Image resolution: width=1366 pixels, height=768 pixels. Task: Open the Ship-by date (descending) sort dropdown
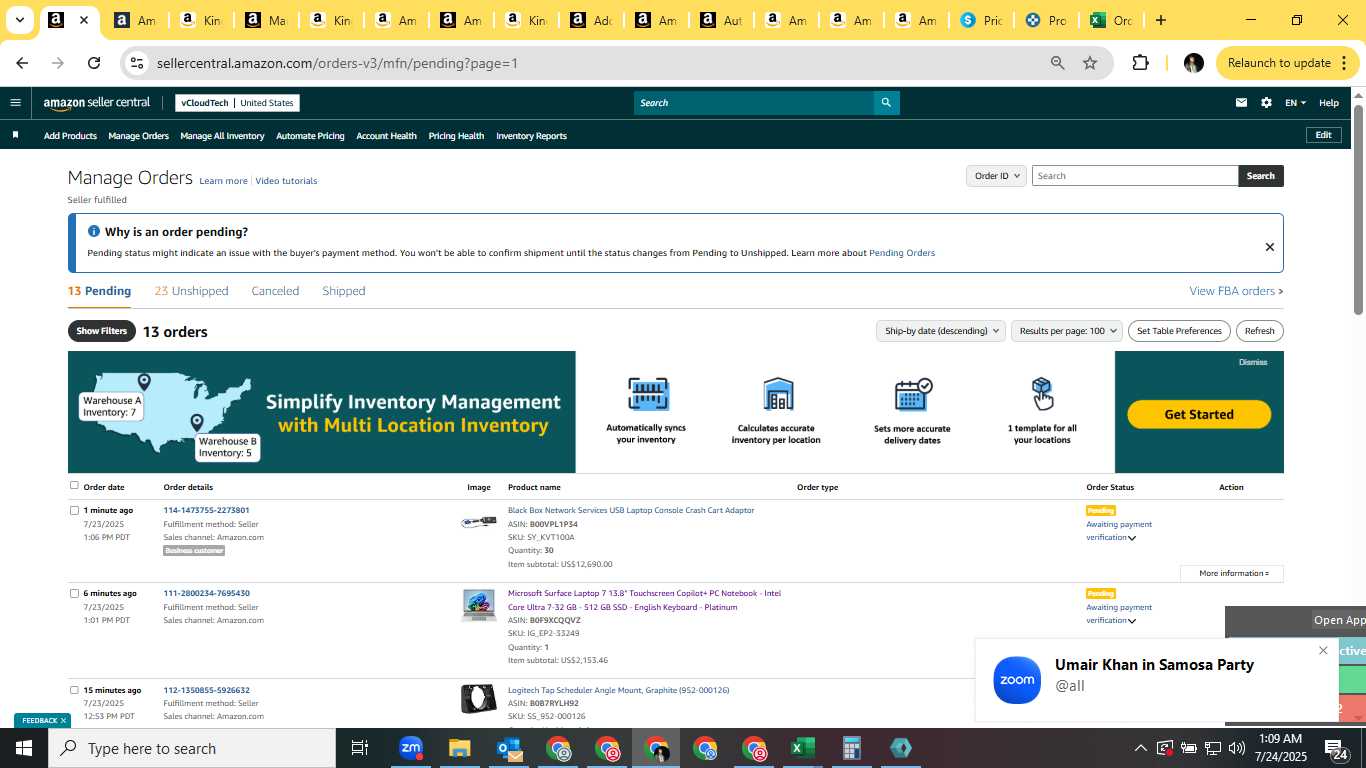tap(940, 331)
